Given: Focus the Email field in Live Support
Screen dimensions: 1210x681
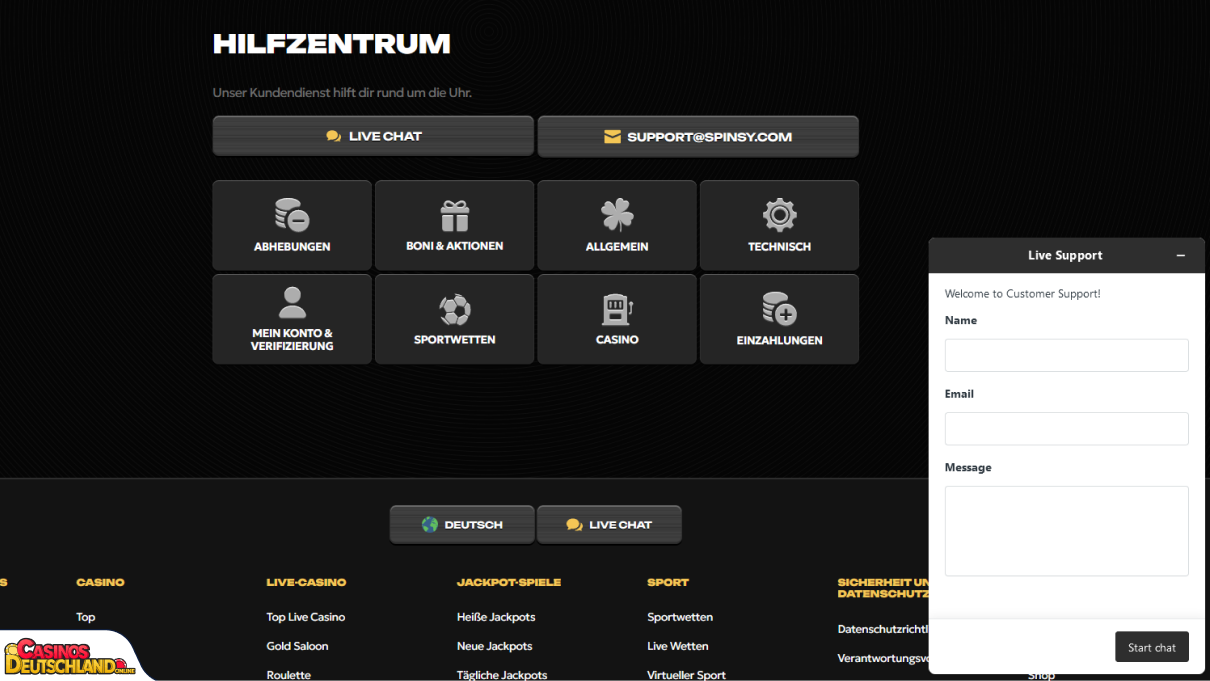Looking at the screenshot, I should pyautogui.click(x=1067, y=429).
